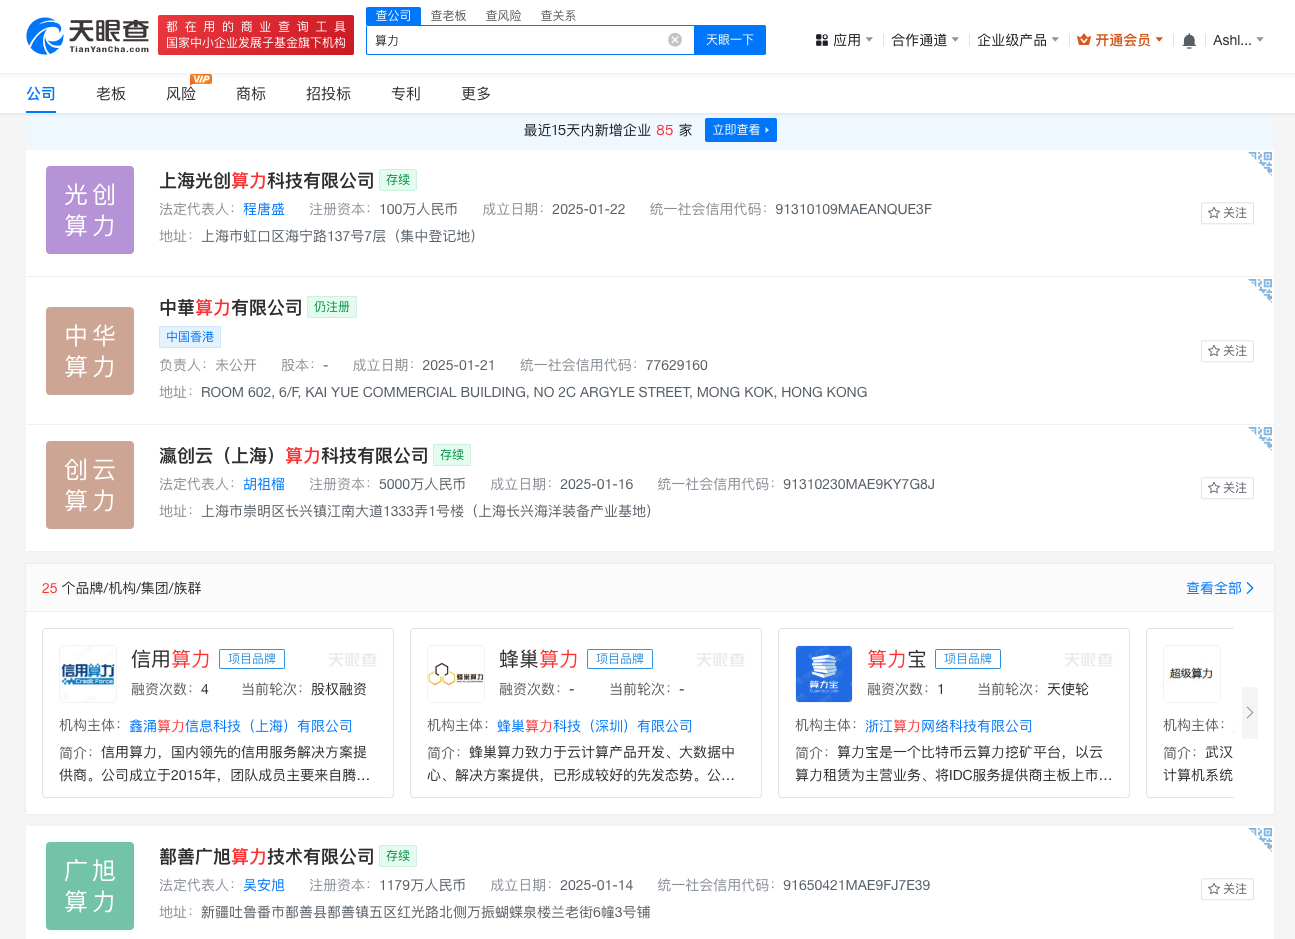
Task: Click the 广旭算力 green company avatar
Action: [90, 886]
